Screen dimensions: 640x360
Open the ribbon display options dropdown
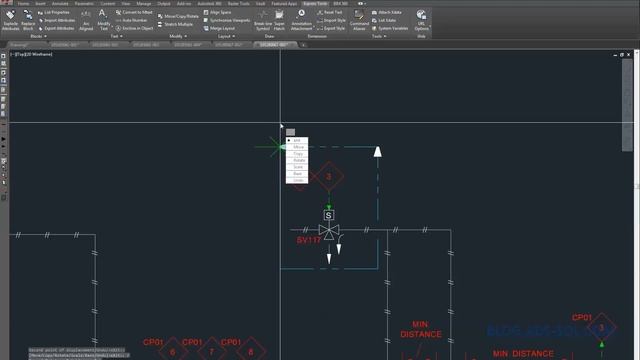click(362, 4)
